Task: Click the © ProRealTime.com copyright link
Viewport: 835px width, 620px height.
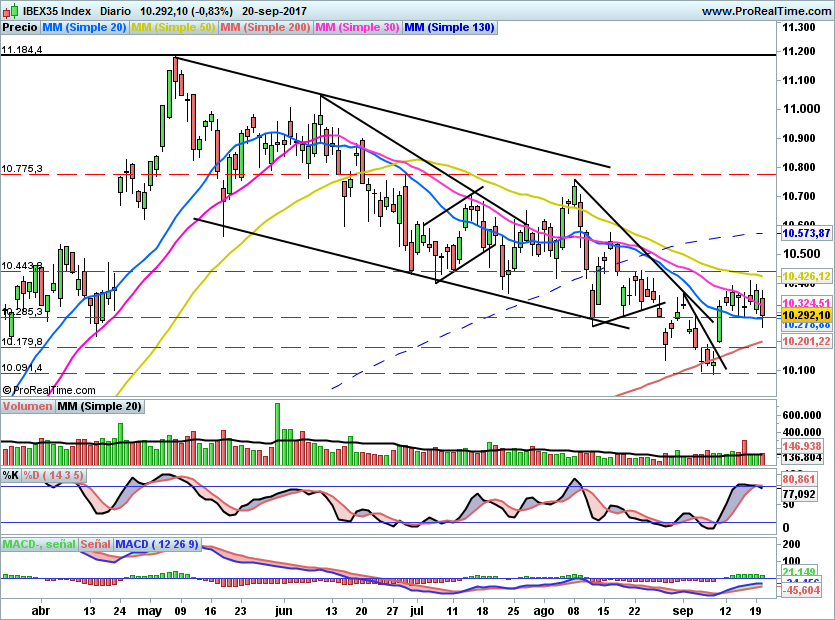Action: pyautogui.click(x=50, y=389)
